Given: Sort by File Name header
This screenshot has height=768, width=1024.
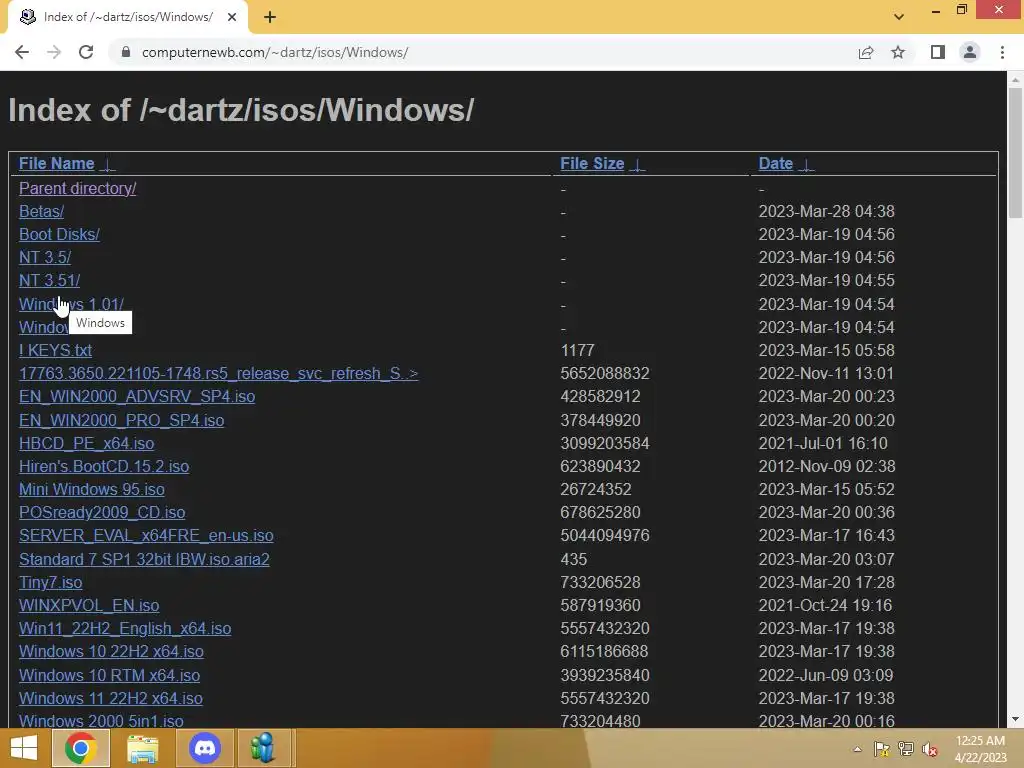Looking at the screenshot, I should [57, 163].
